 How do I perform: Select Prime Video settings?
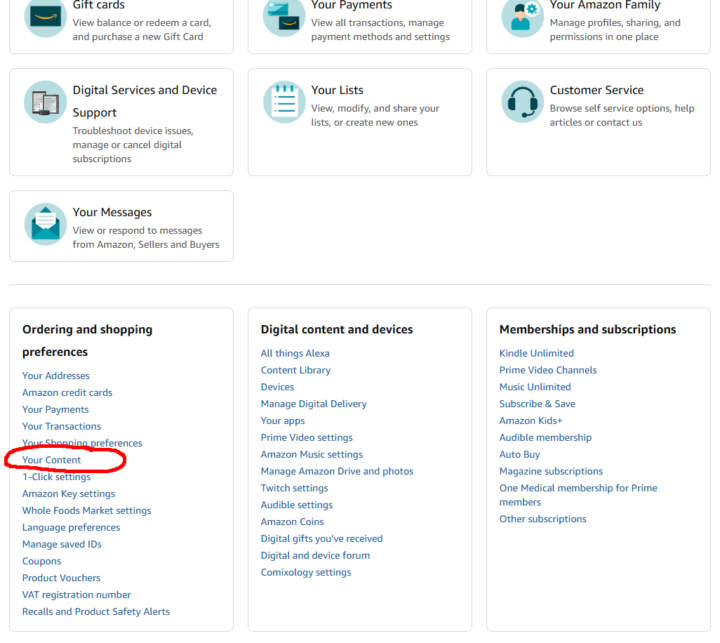click(x=306, y=437)
